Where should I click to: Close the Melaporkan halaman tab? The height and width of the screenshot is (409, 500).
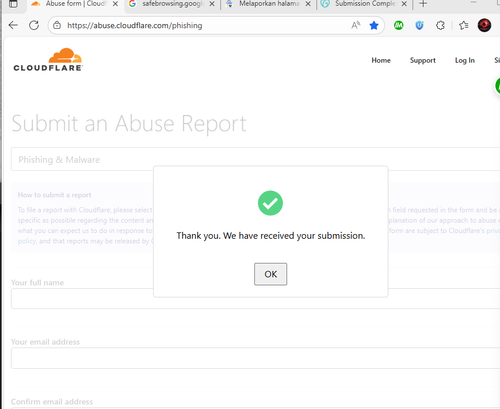(x=308, y=4)
